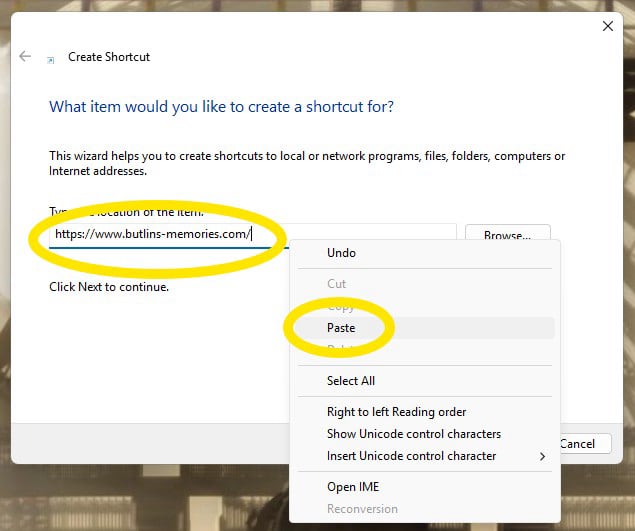The image size is (635, 531).
Task: Click the item location text field
Action: tap(253, 235)
